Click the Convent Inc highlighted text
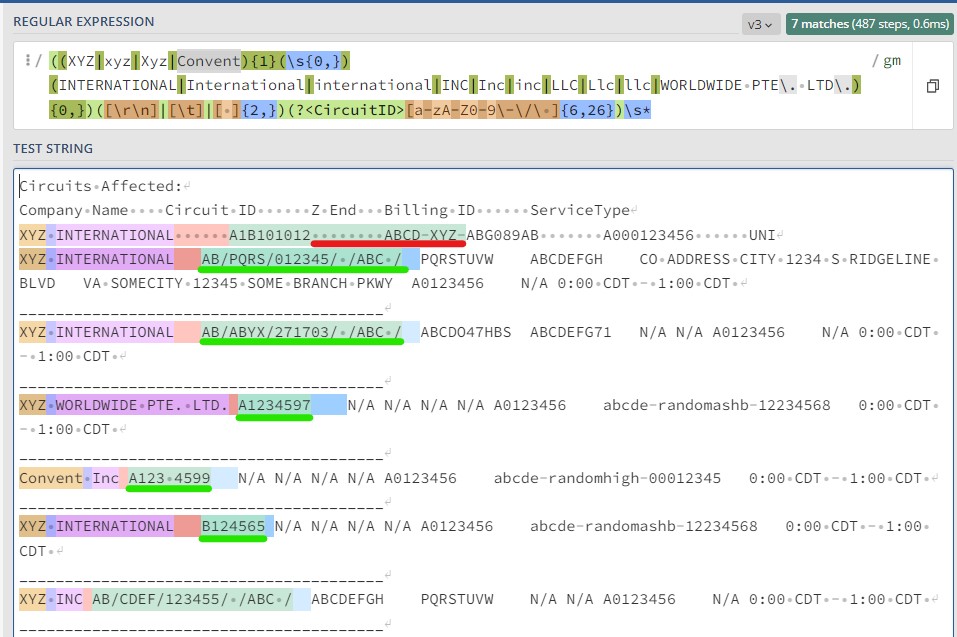The image size is (957, 637). (69, 478)
